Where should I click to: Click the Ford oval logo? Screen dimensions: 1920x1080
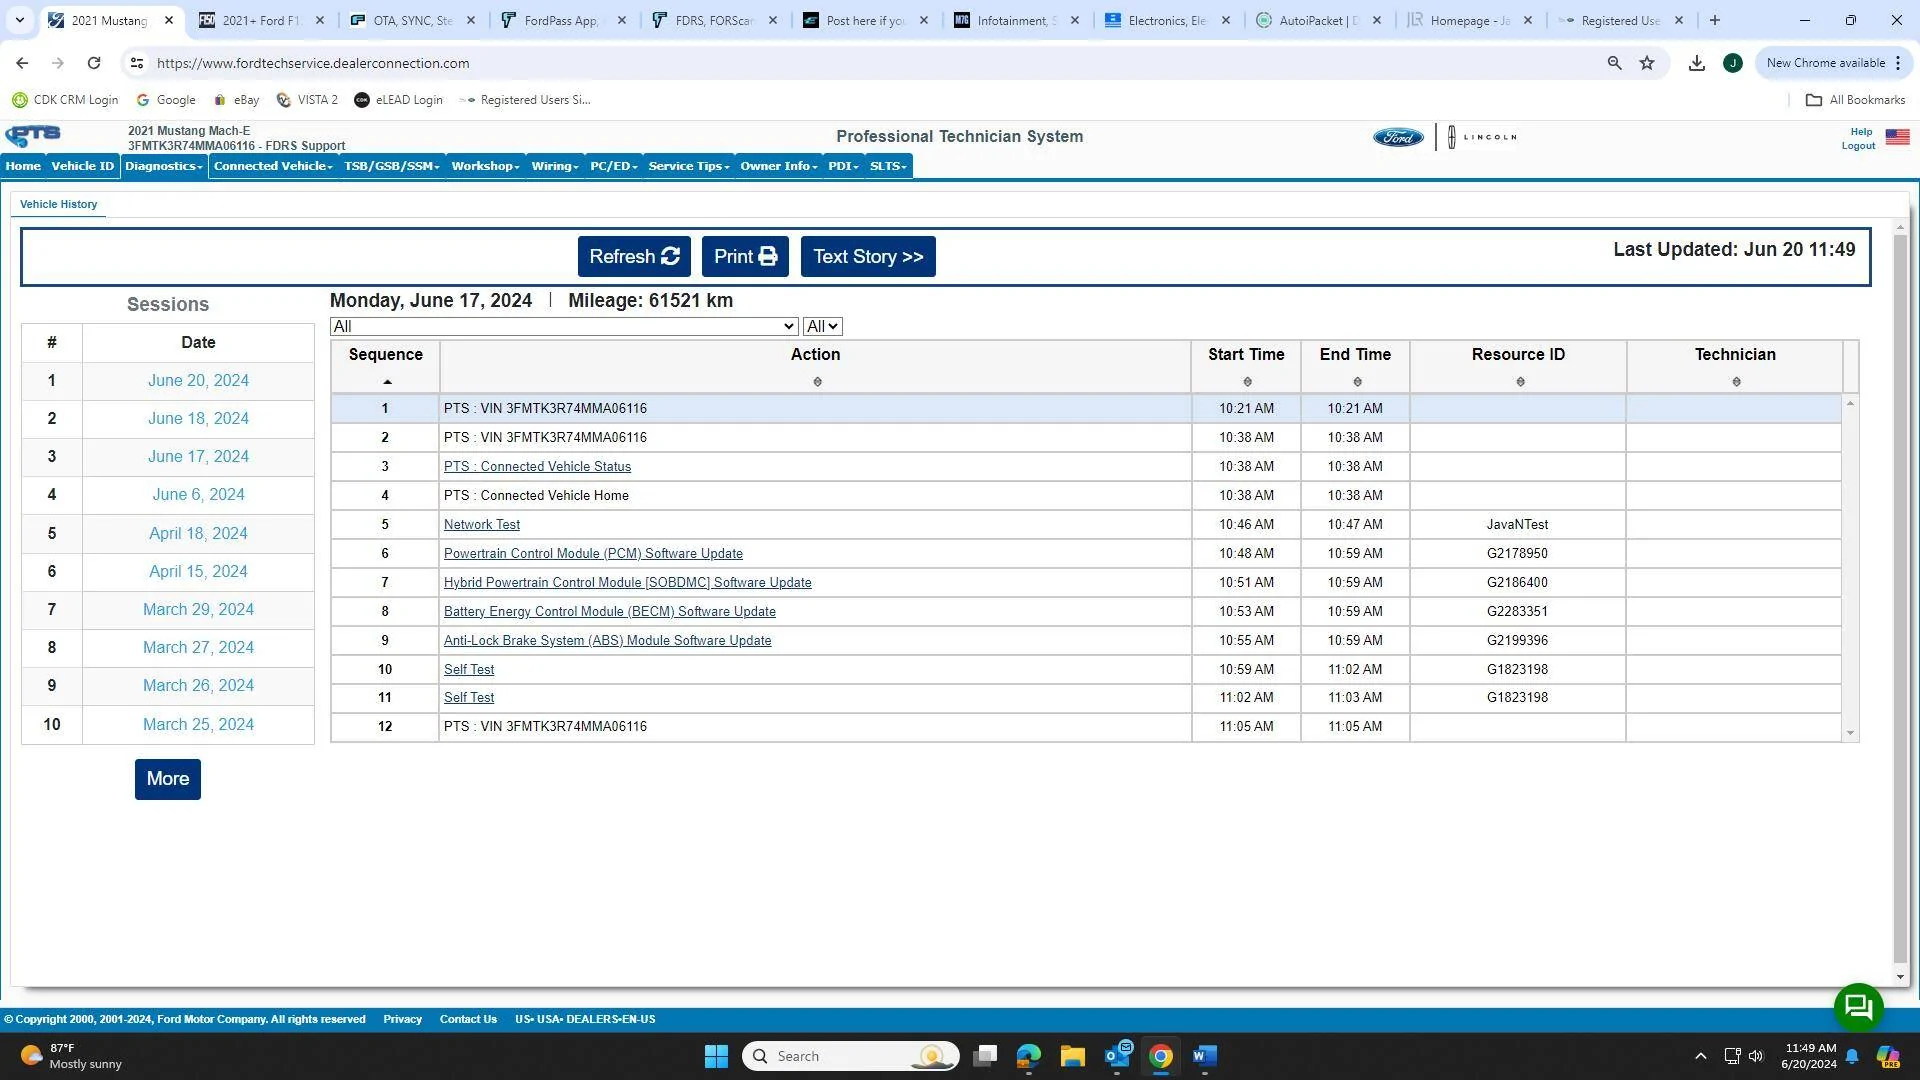click(x=1398, y=138)
